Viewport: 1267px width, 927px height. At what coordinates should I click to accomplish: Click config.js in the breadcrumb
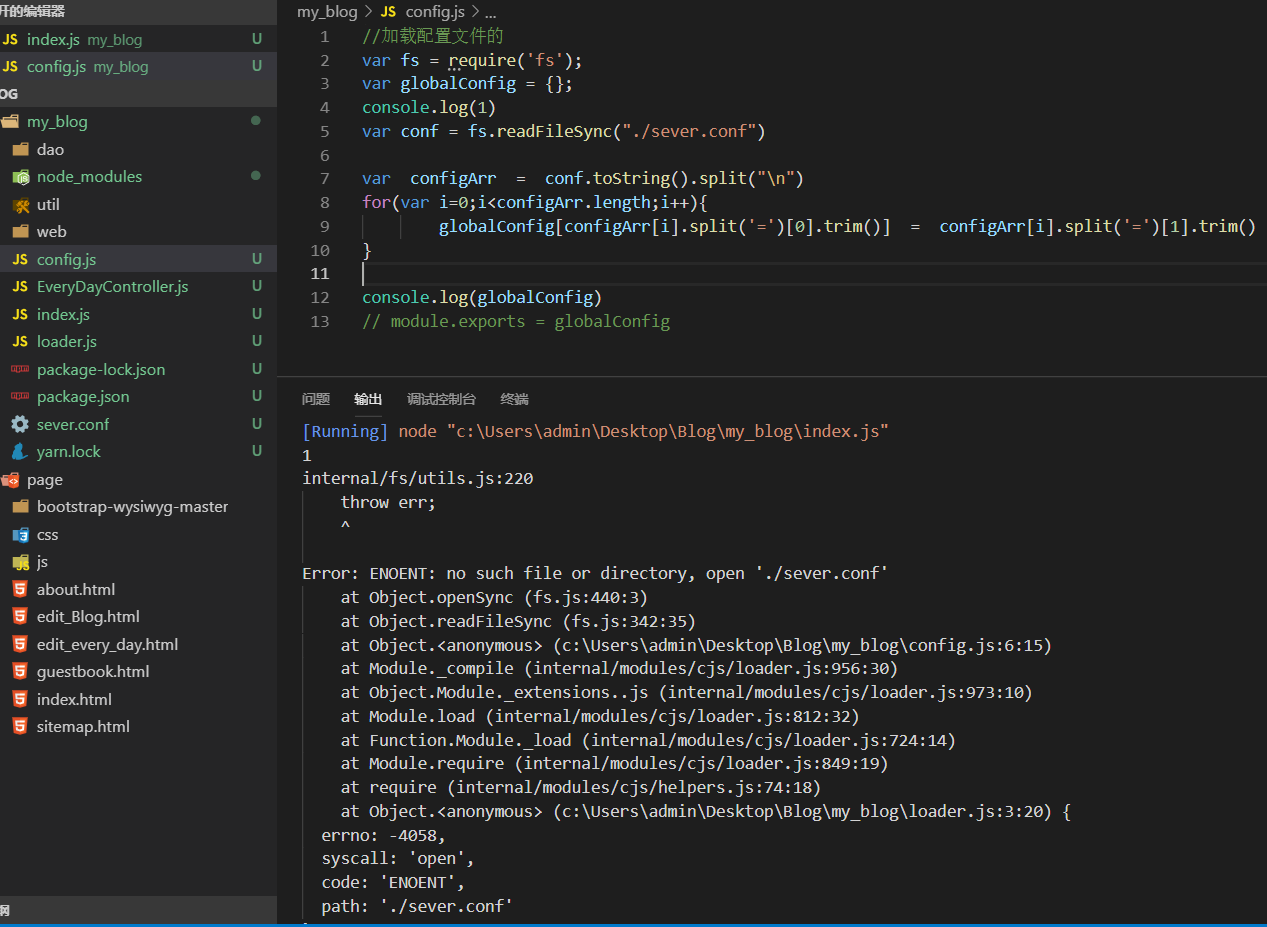tap(433, 12)
